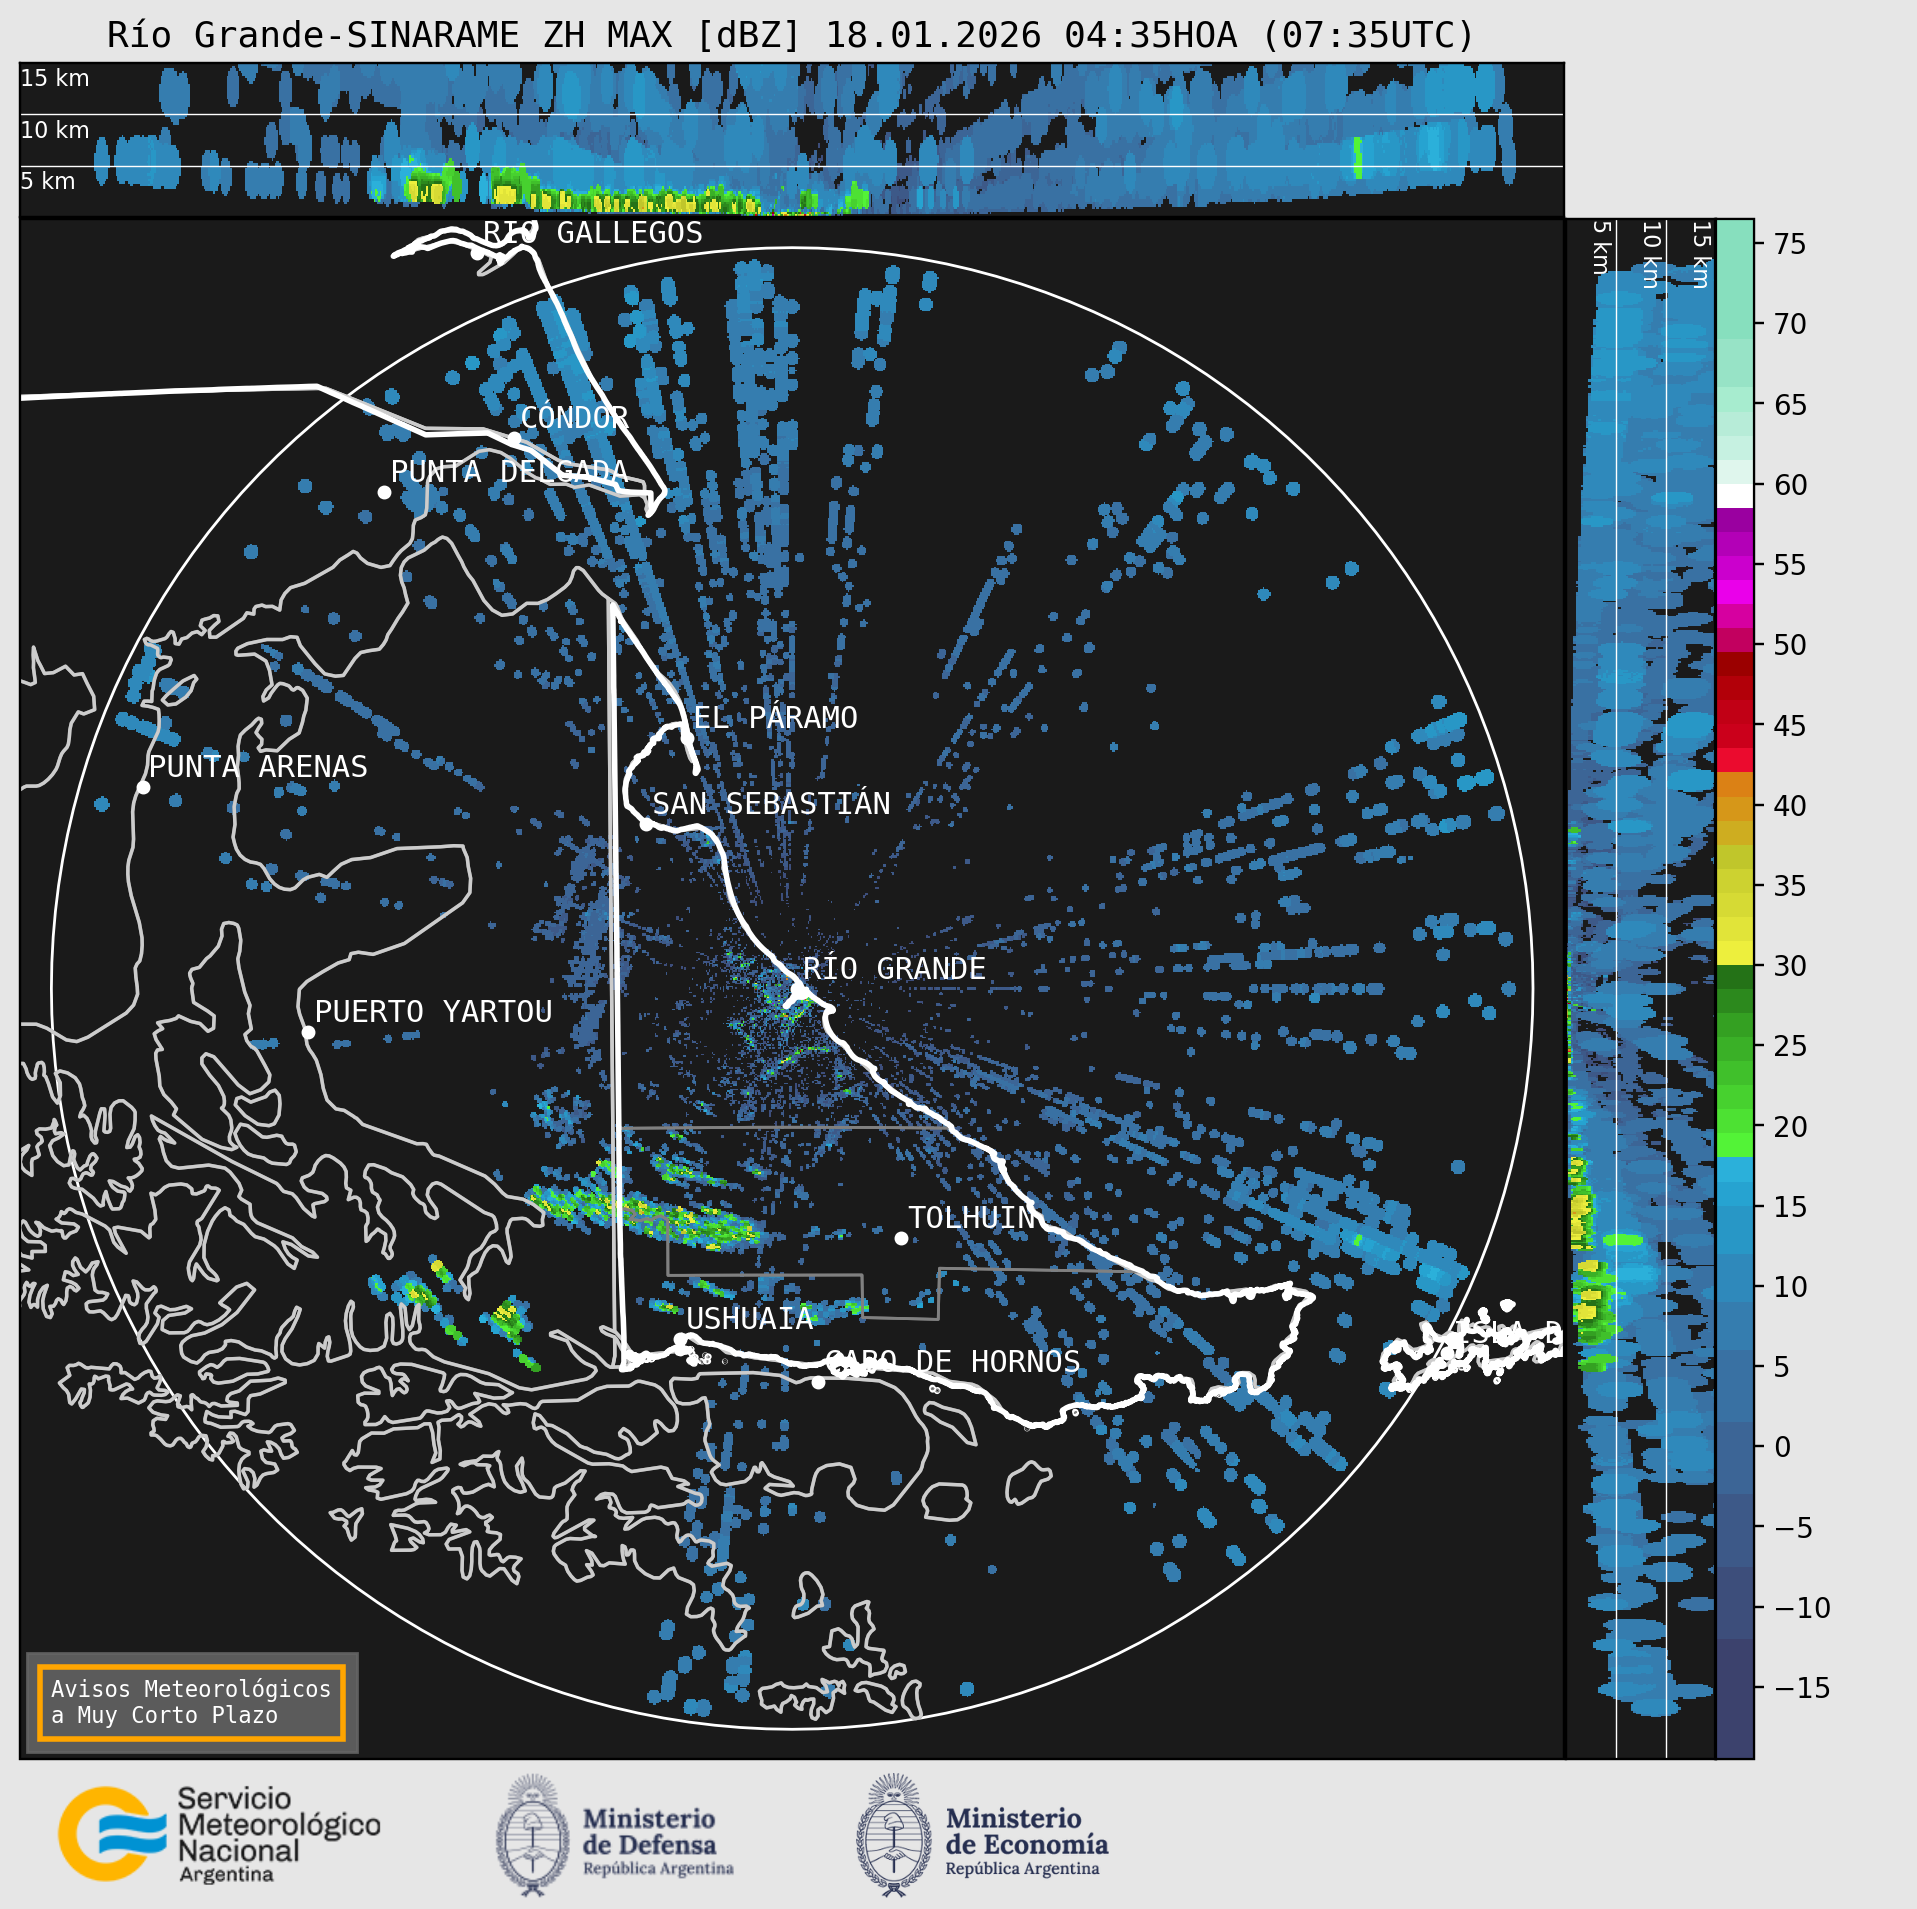Click the TOLHUIN marker dot
Screen dimensions: 1917x1909
pyautogui.click(x=901, y=1238)
